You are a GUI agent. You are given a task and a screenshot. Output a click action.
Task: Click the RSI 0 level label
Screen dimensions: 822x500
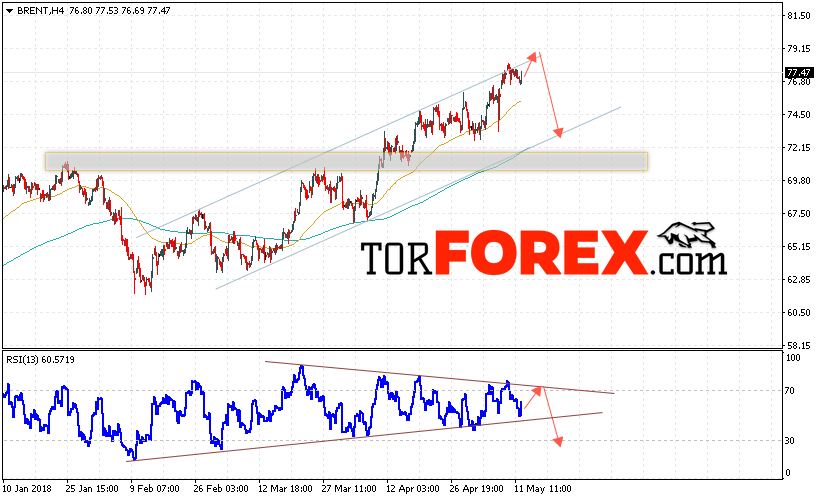pos(787,473)
